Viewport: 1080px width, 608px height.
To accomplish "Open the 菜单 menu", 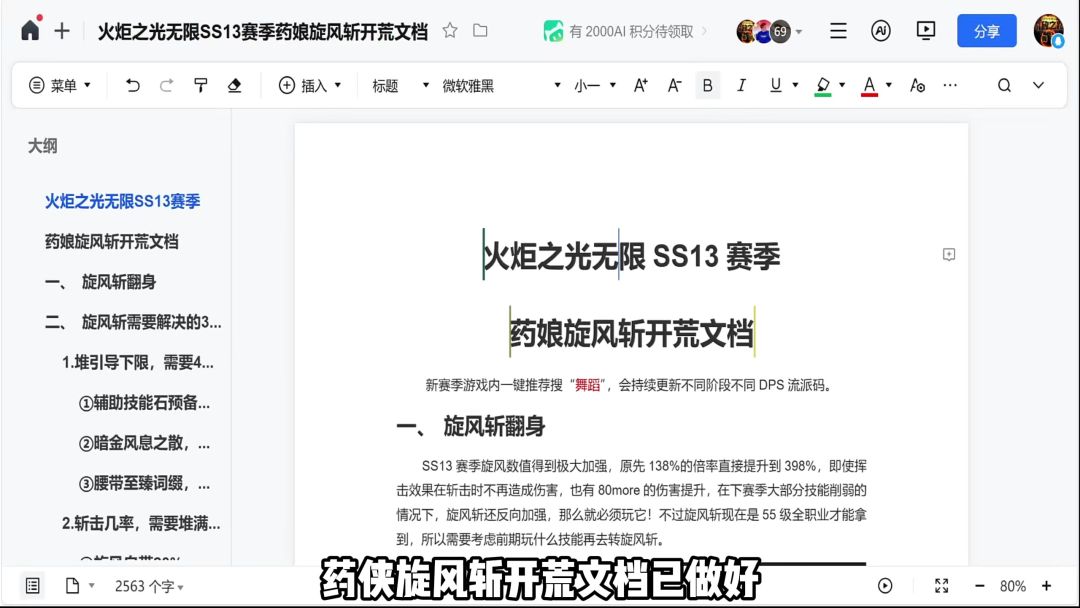I will pos(60,85).
